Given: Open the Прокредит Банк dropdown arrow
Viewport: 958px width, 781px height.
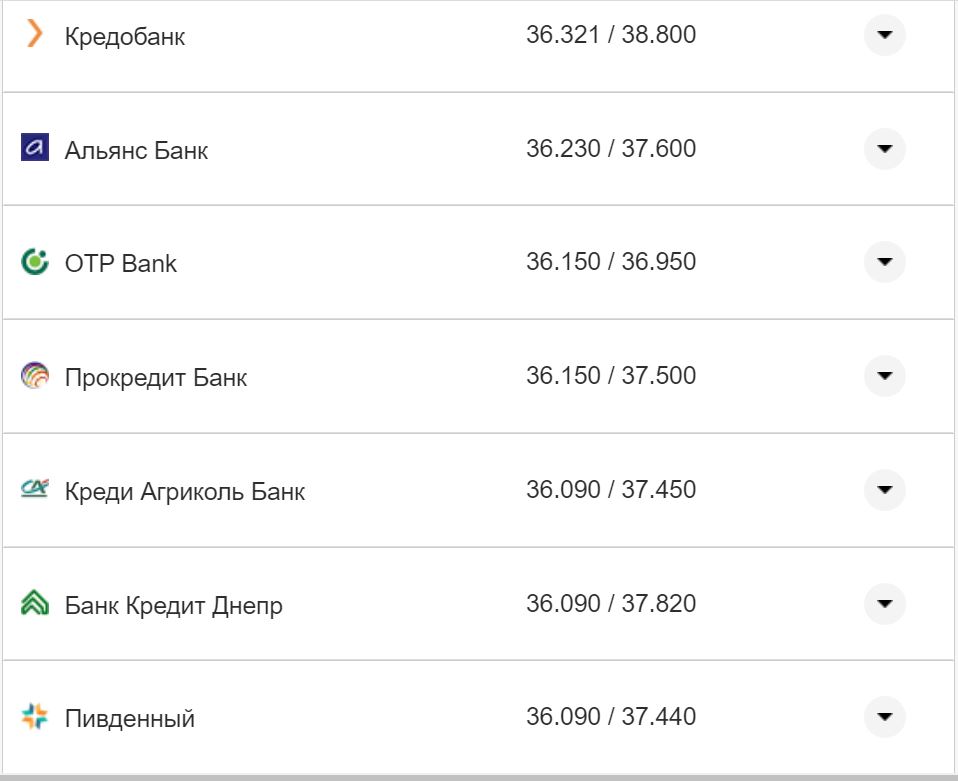Looking at the screenshot, I should [884, 377].
